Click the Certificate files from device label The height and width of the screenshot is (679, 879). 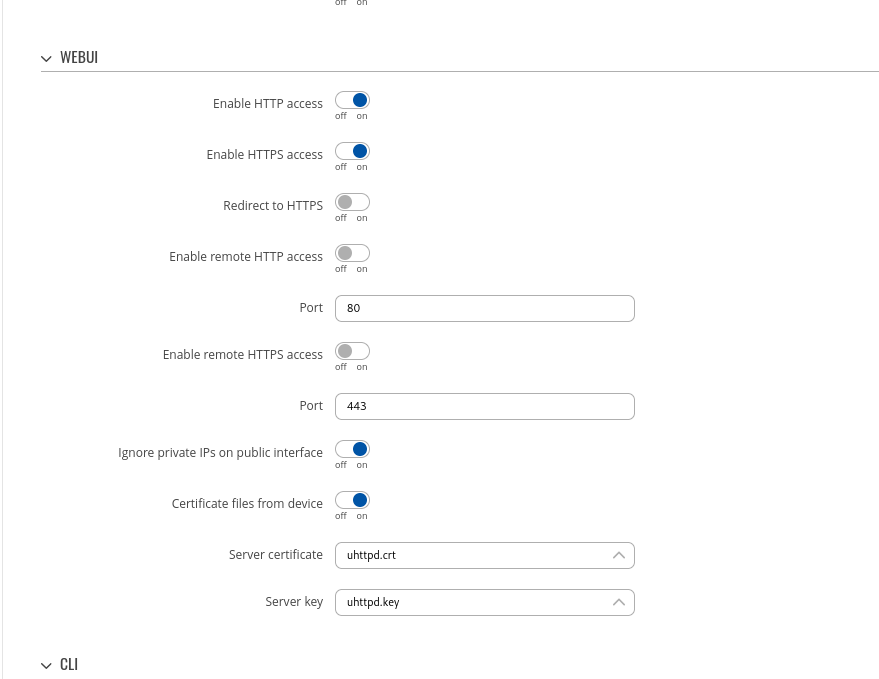coord(247,504)
